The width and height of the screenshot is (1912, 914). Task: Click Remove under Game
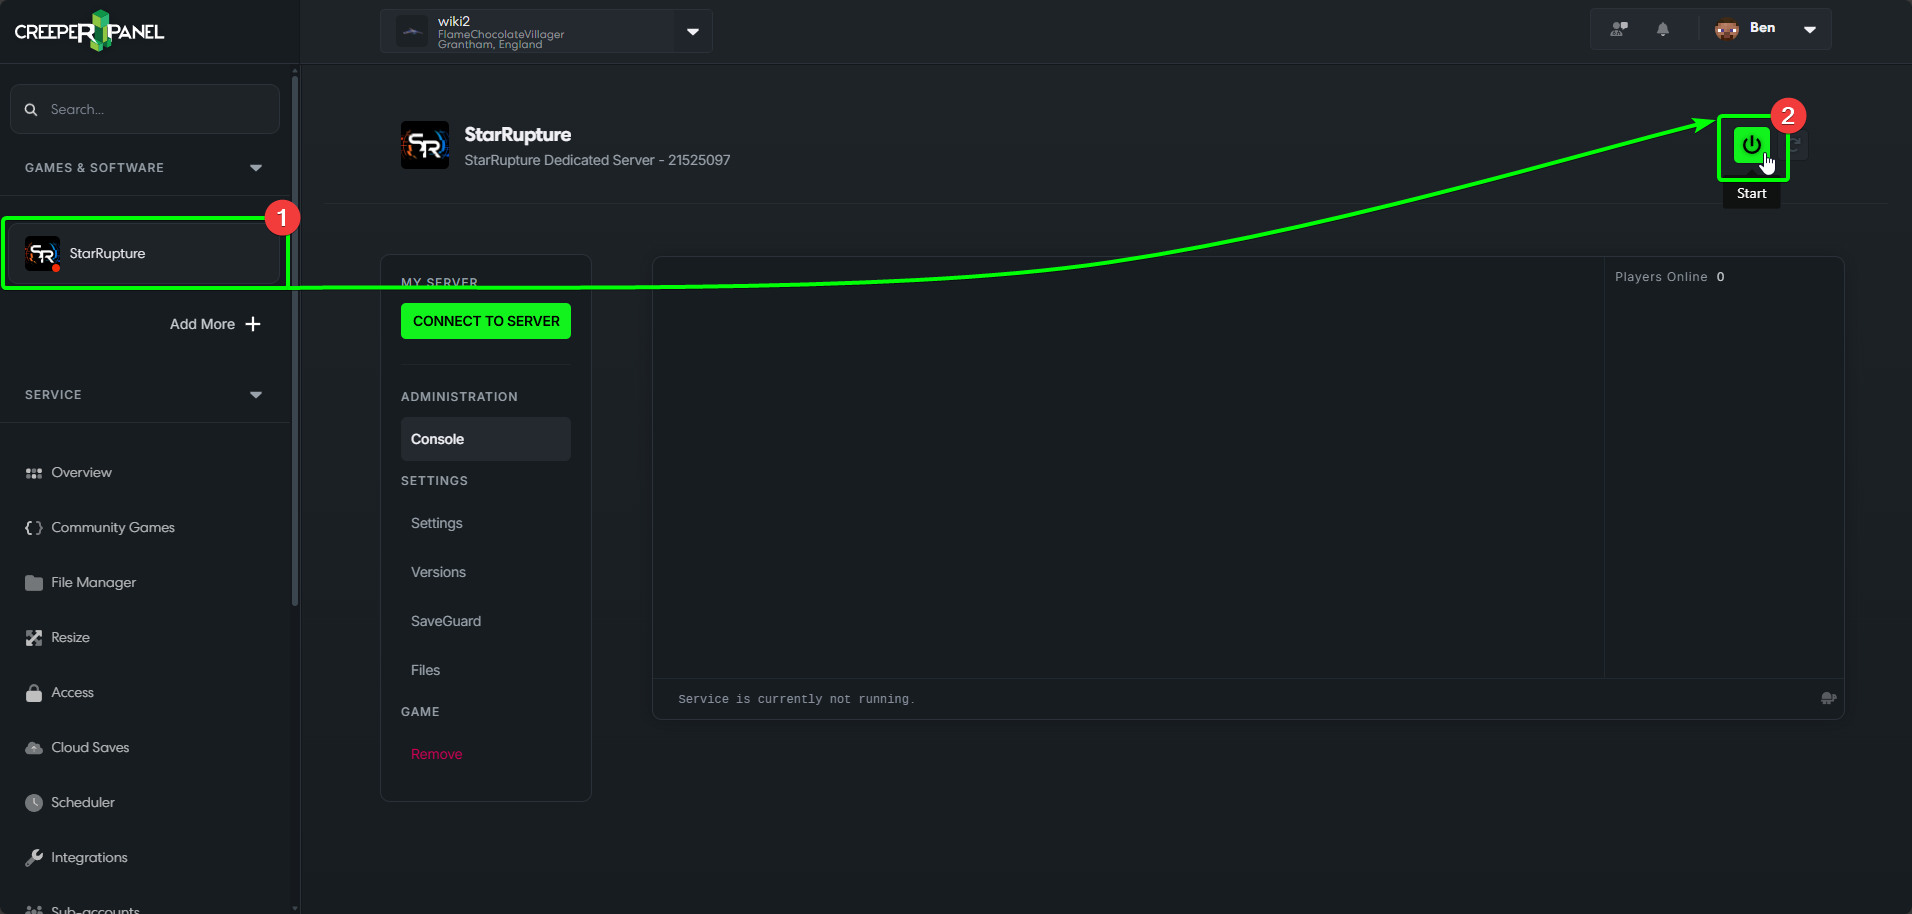pos(437,754)
